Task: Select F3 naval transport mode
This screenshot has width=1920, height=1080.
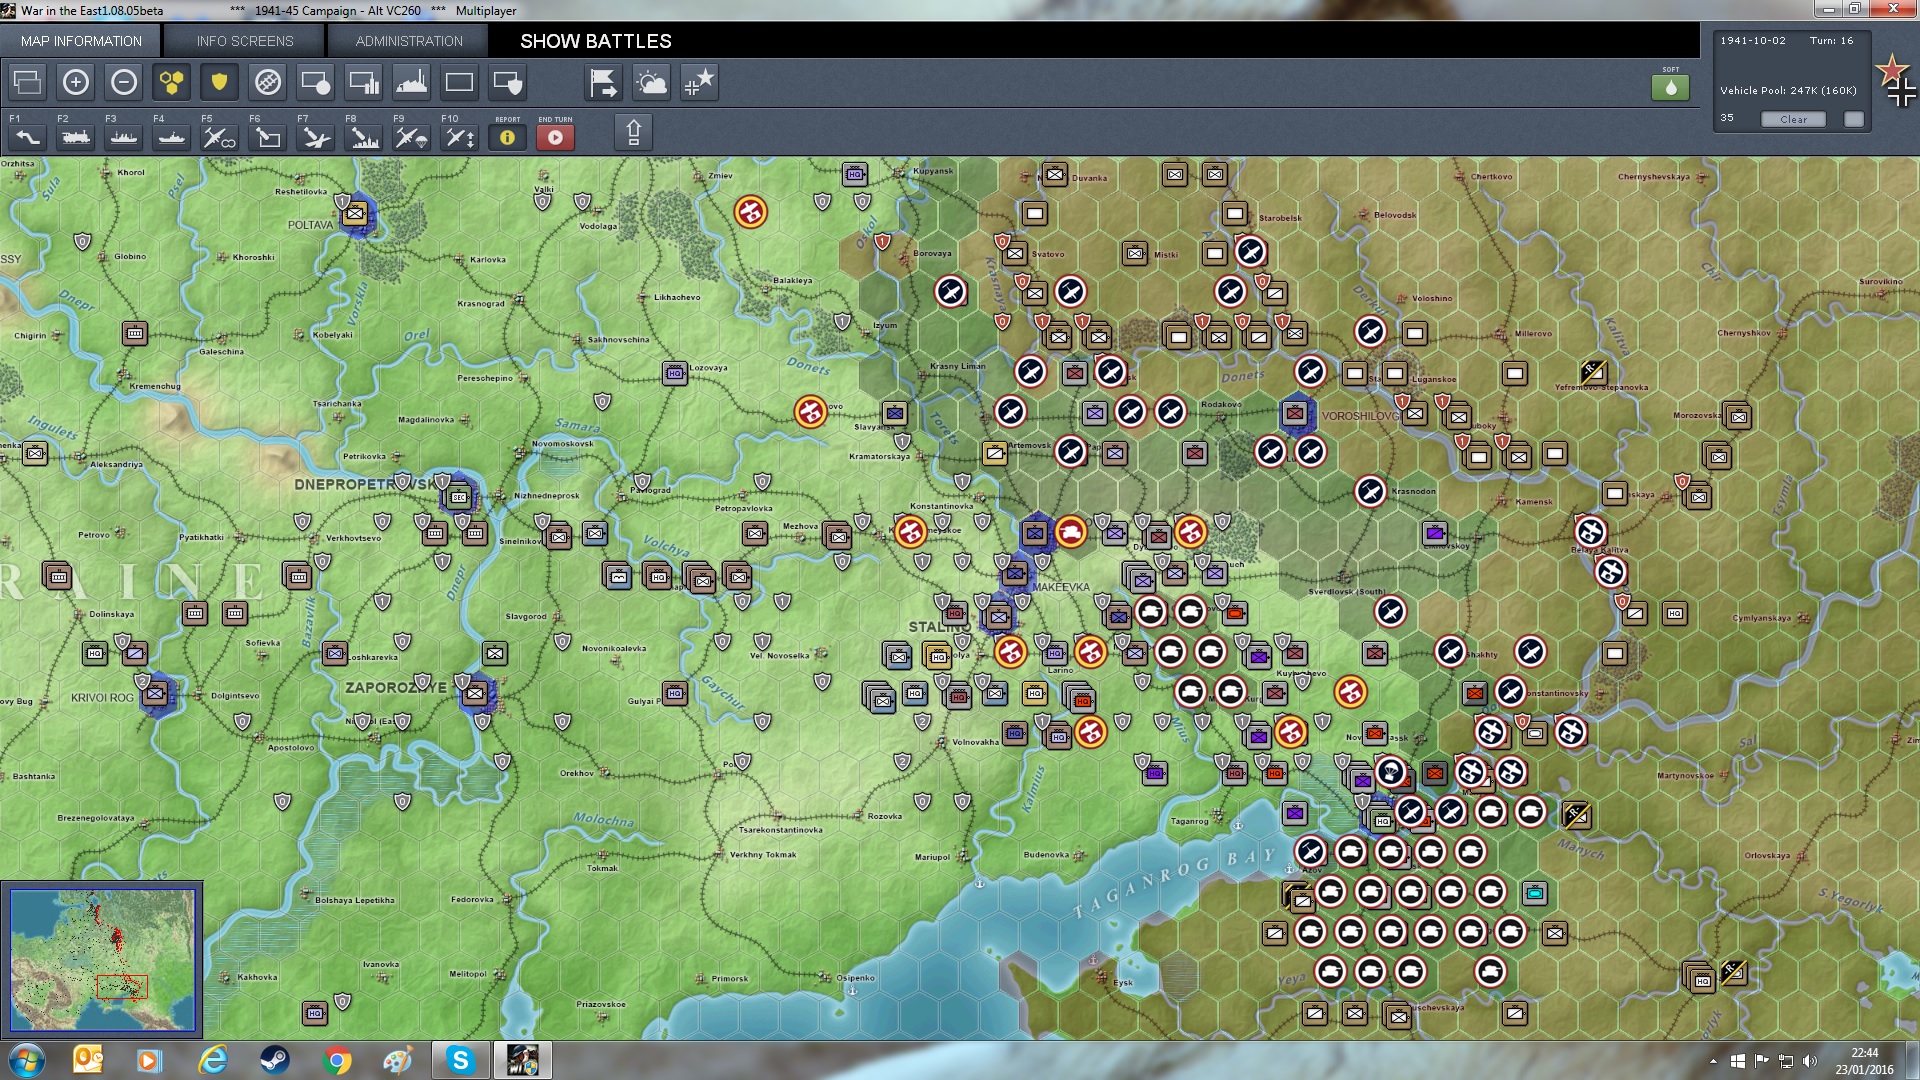Action: click(124, 137)
